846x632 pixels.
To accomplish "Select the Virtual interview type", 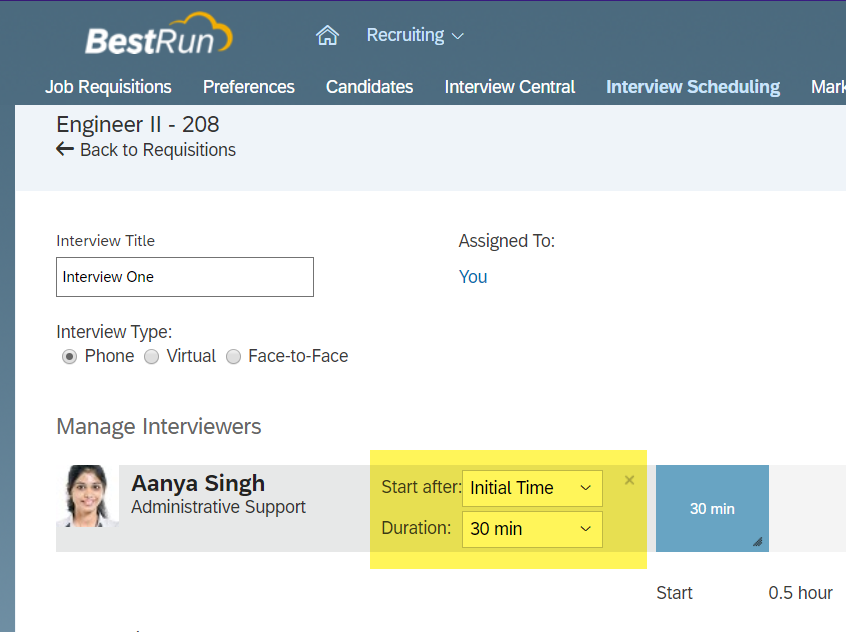I will [x=152, y=357].
